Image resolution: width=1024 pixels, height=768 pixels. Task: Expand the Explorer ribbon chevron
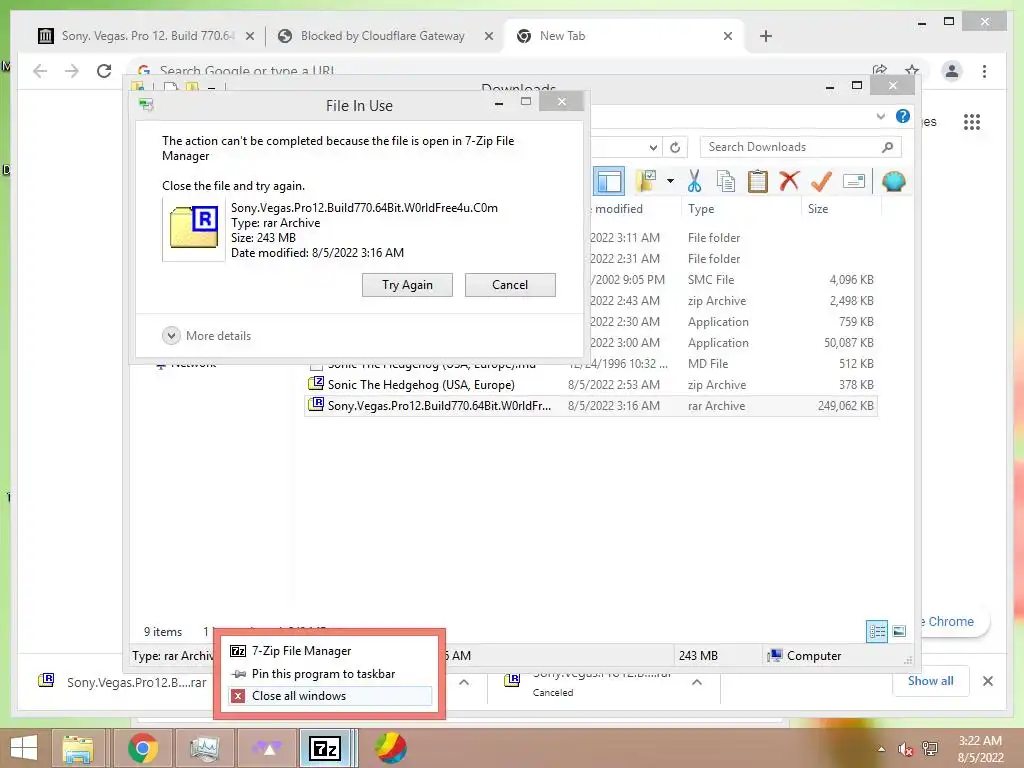point(880,117)
